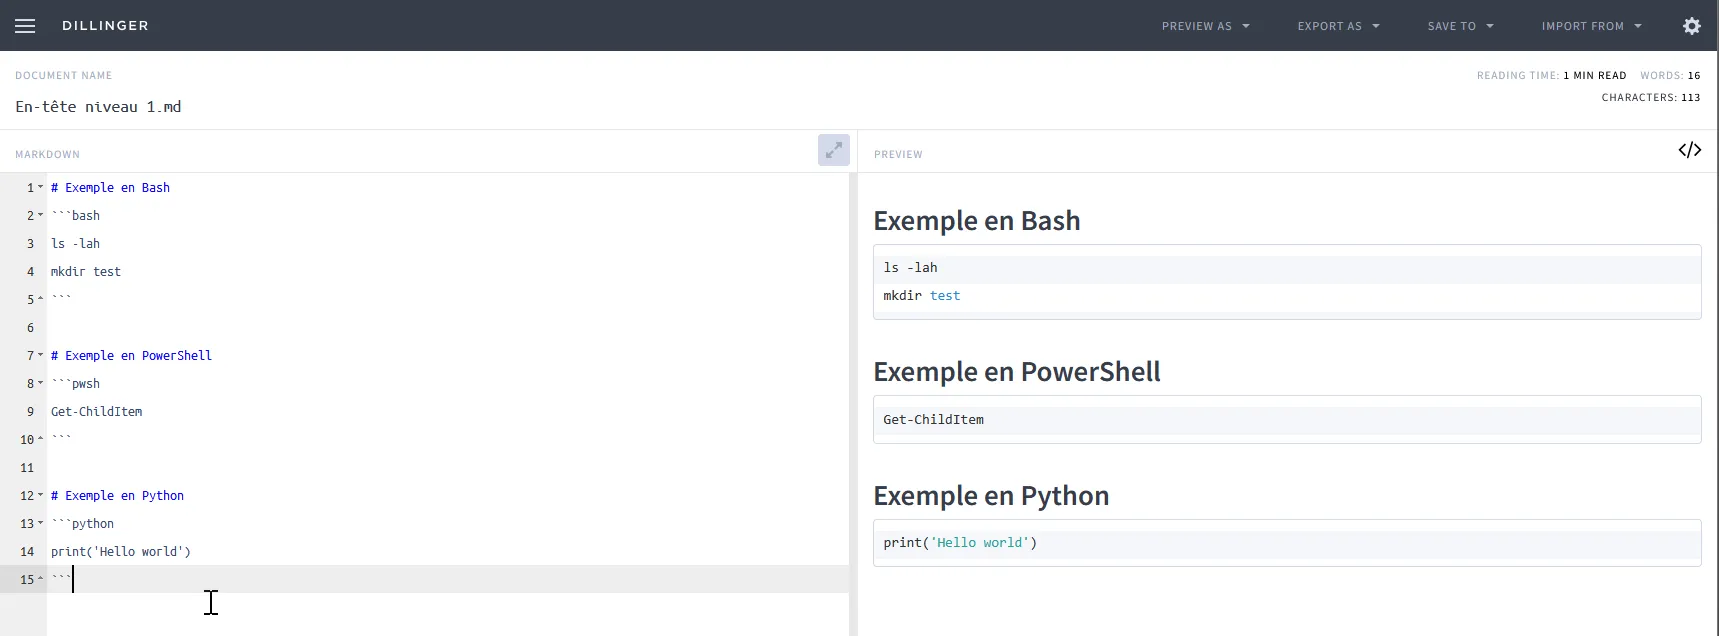Open the Import From menu
This screenshot has width=1719, height=636.
pyautogui.click(x=1591, y=26)
